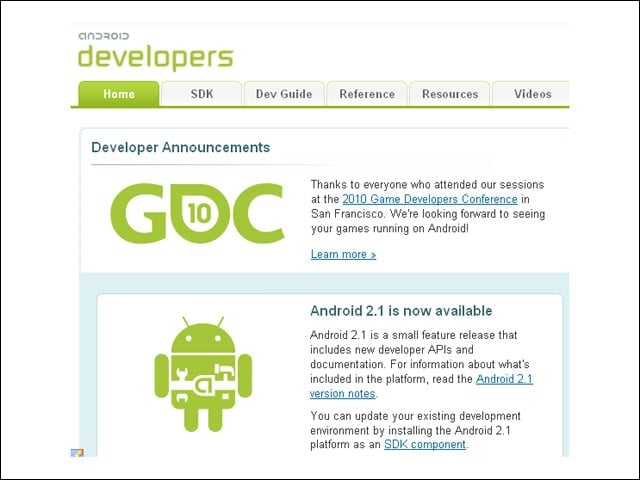The height and width of the screenshot is (480, 640).
Task: Open the Videos tab
Action: click(x=532, y=94)
